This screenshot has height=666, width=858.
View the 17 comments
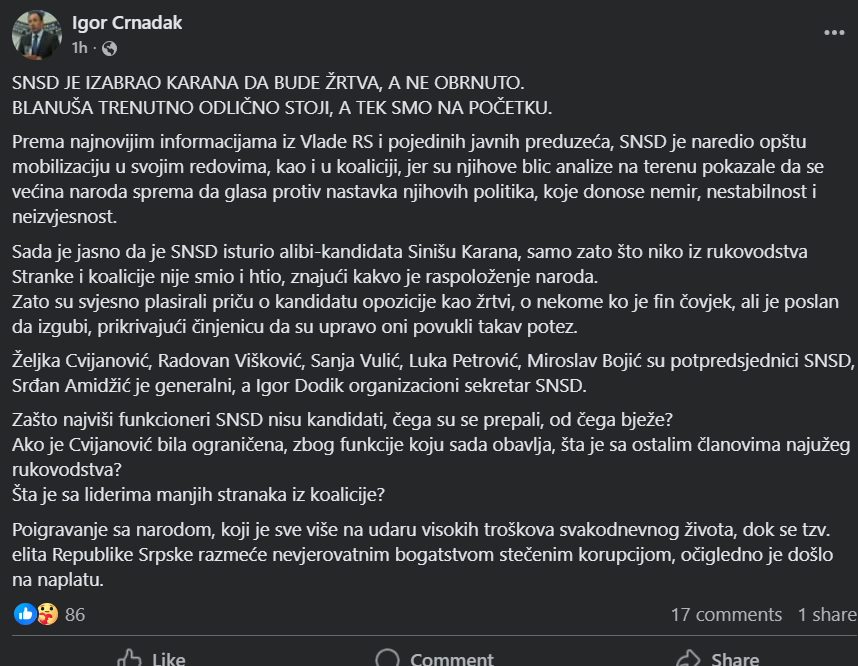726,615
